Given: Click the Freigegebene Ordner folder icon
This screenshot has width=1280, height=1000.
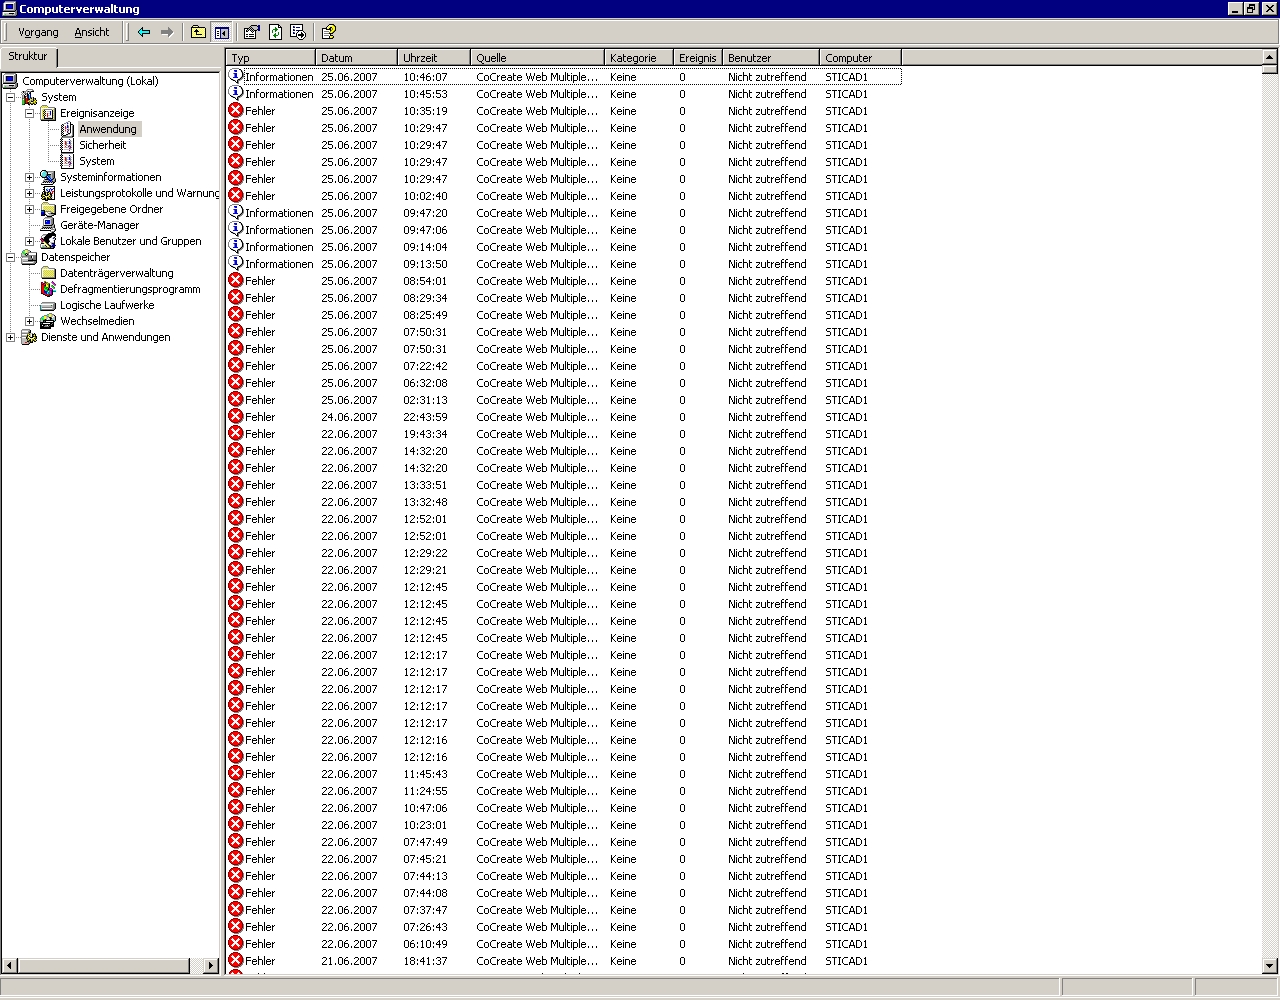Looking at the screenshot, I should [x=48, y=209].
